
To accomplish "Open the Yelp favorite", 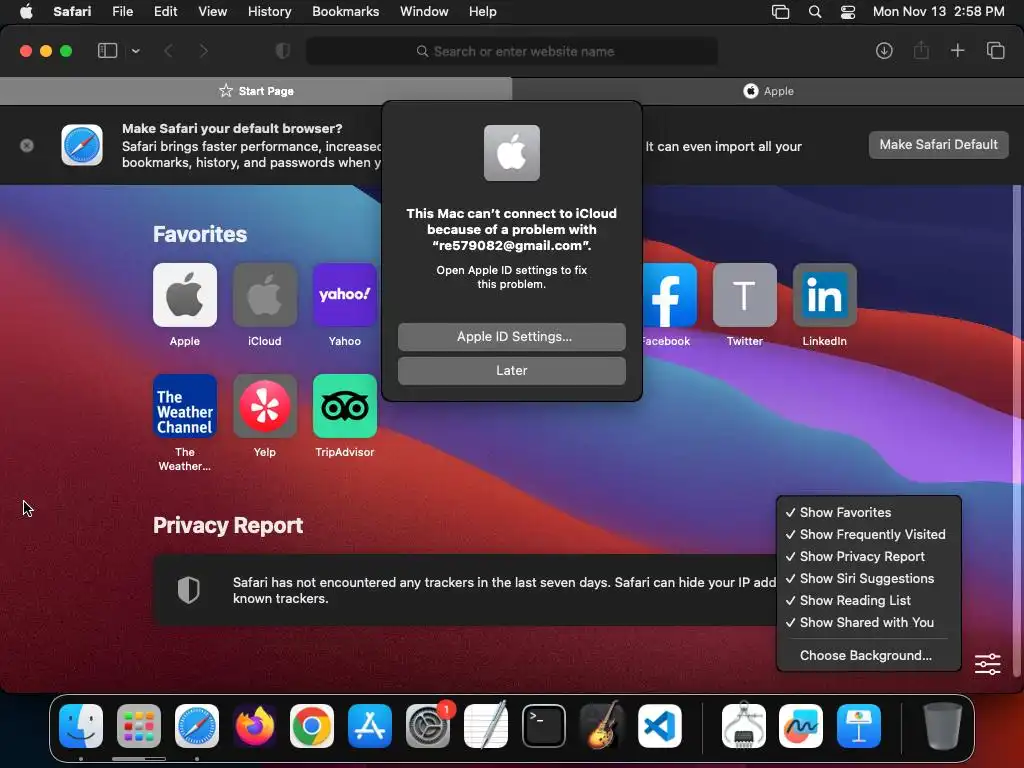I will pos(264,406).
